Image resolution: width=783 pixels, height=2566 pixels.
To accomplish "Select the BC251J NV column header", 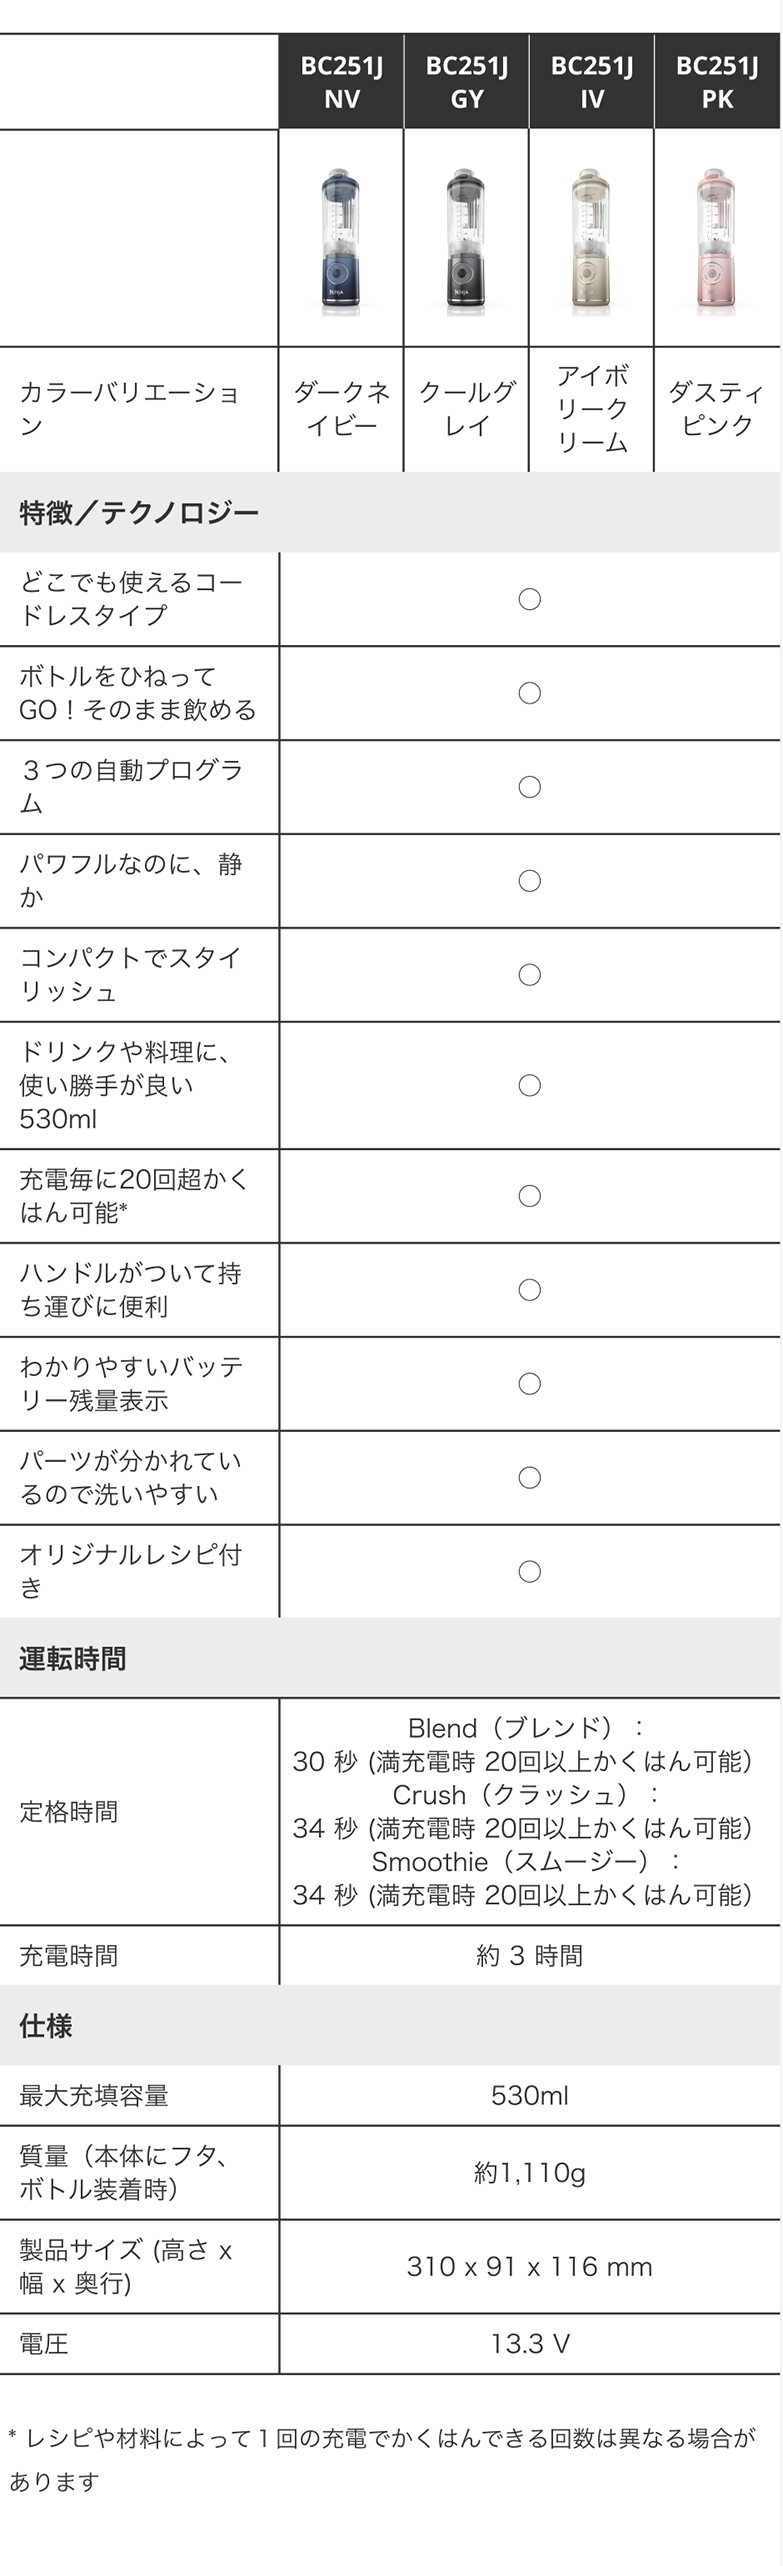I will pyautogui.click(x=341, y=82).
